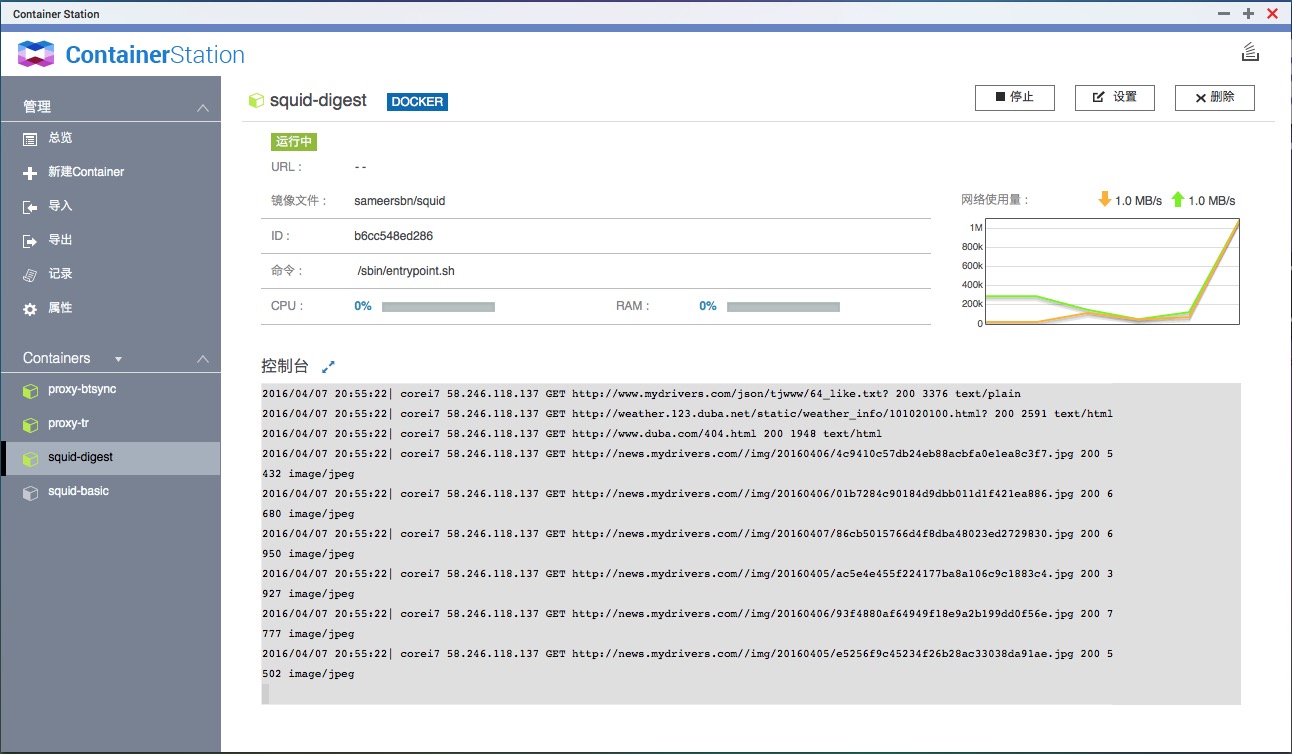
Task: Click the 控制台 heading
Action: point(285,367)
